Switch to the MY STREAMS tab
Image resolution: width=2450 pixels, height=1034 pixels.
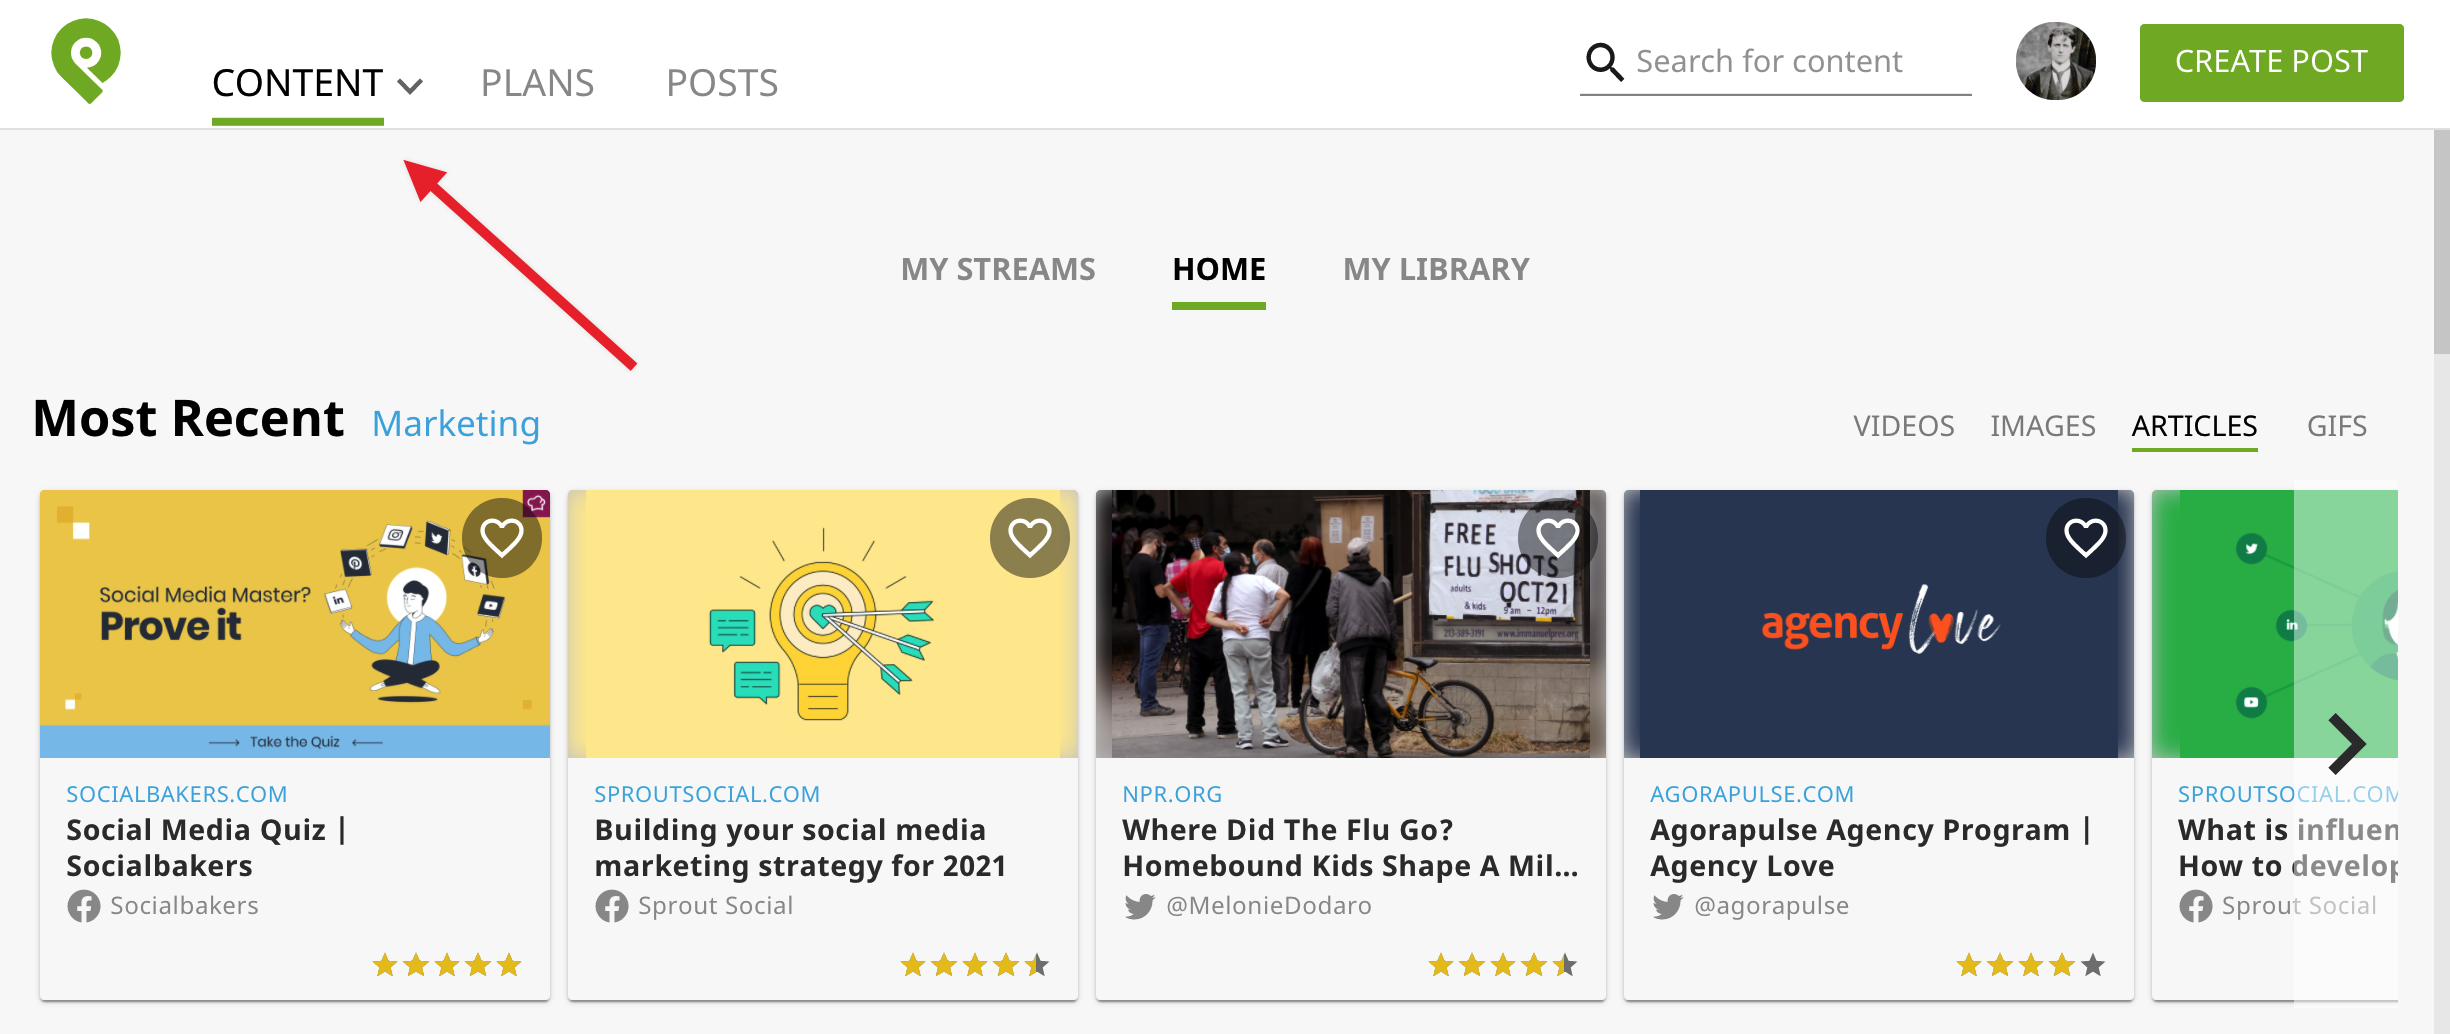click(997, 269)
